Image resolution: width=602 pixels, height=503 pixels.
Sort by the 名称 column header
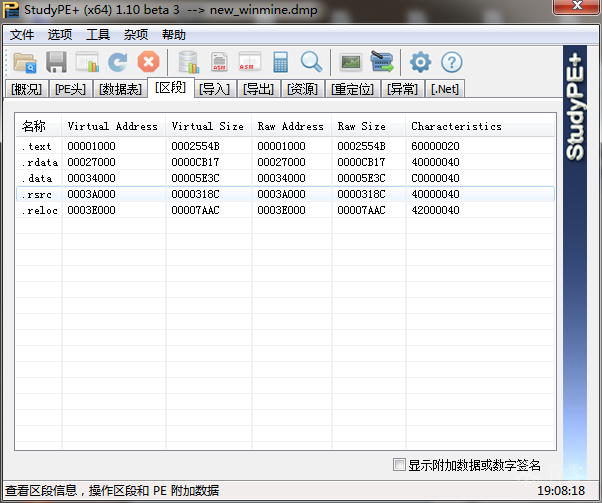click(x=38, y=126)
